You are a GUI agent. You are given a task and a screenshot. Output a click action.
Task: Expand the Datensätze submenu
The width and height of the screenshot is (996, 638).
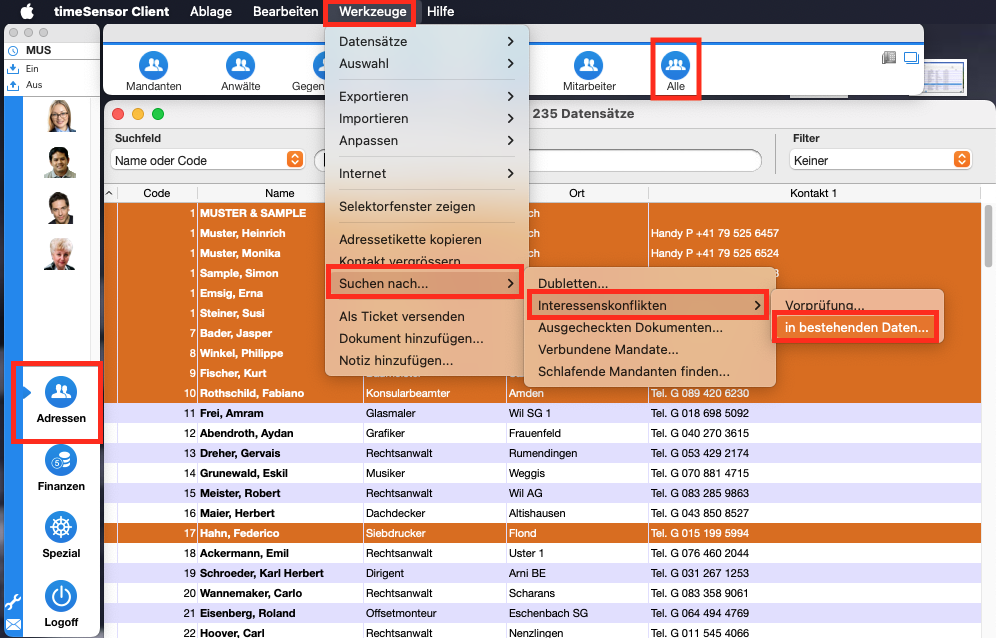pyautogui.click(x=426, y=41)
